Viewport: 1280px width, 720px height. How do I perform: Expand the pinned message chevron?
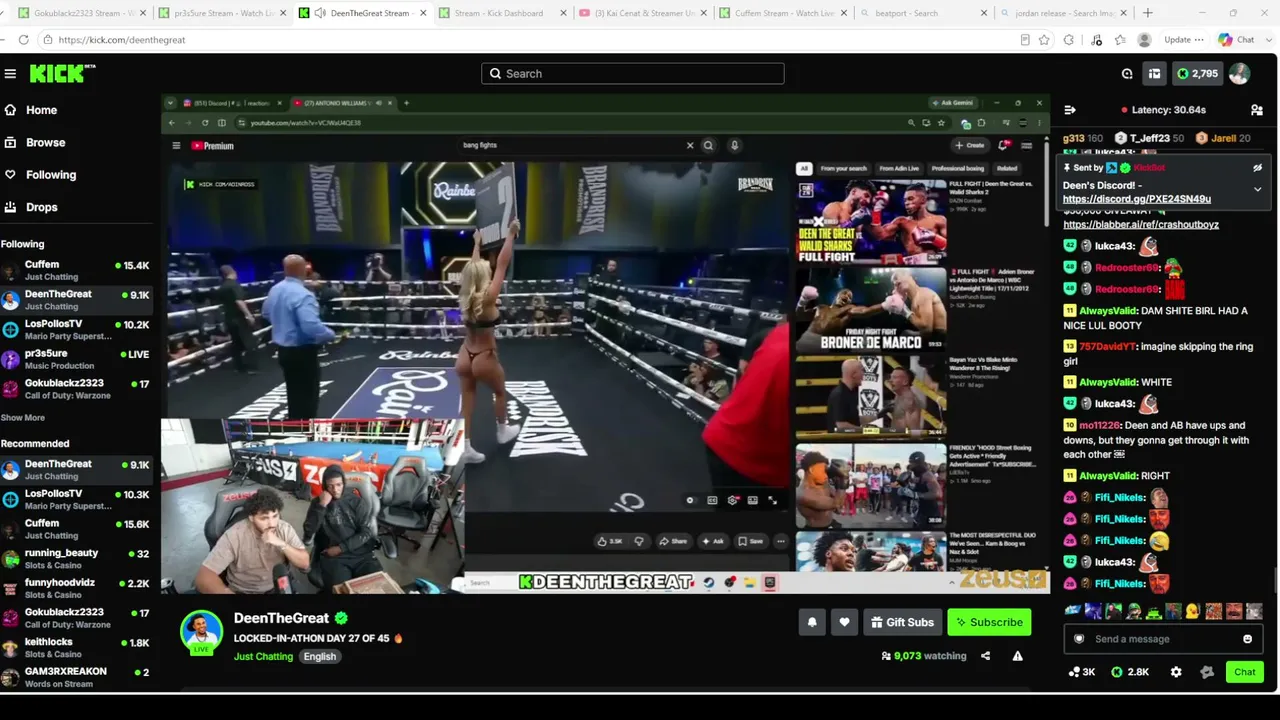[1257, 189]
